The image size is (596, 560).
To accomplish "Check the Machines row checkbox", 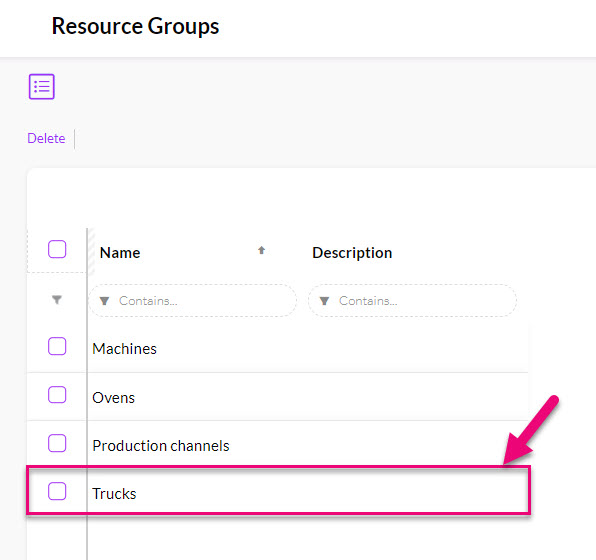I will coord(57,346).
